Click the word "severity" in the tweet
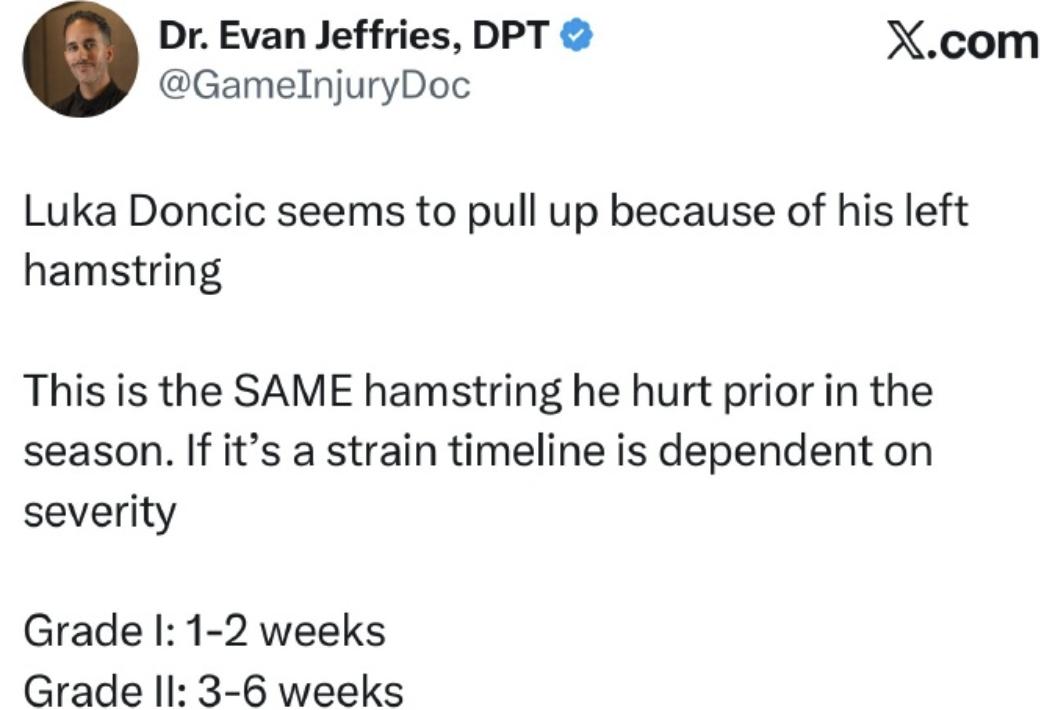Viewport: 1062px width, 710px height. pos(99,512)
